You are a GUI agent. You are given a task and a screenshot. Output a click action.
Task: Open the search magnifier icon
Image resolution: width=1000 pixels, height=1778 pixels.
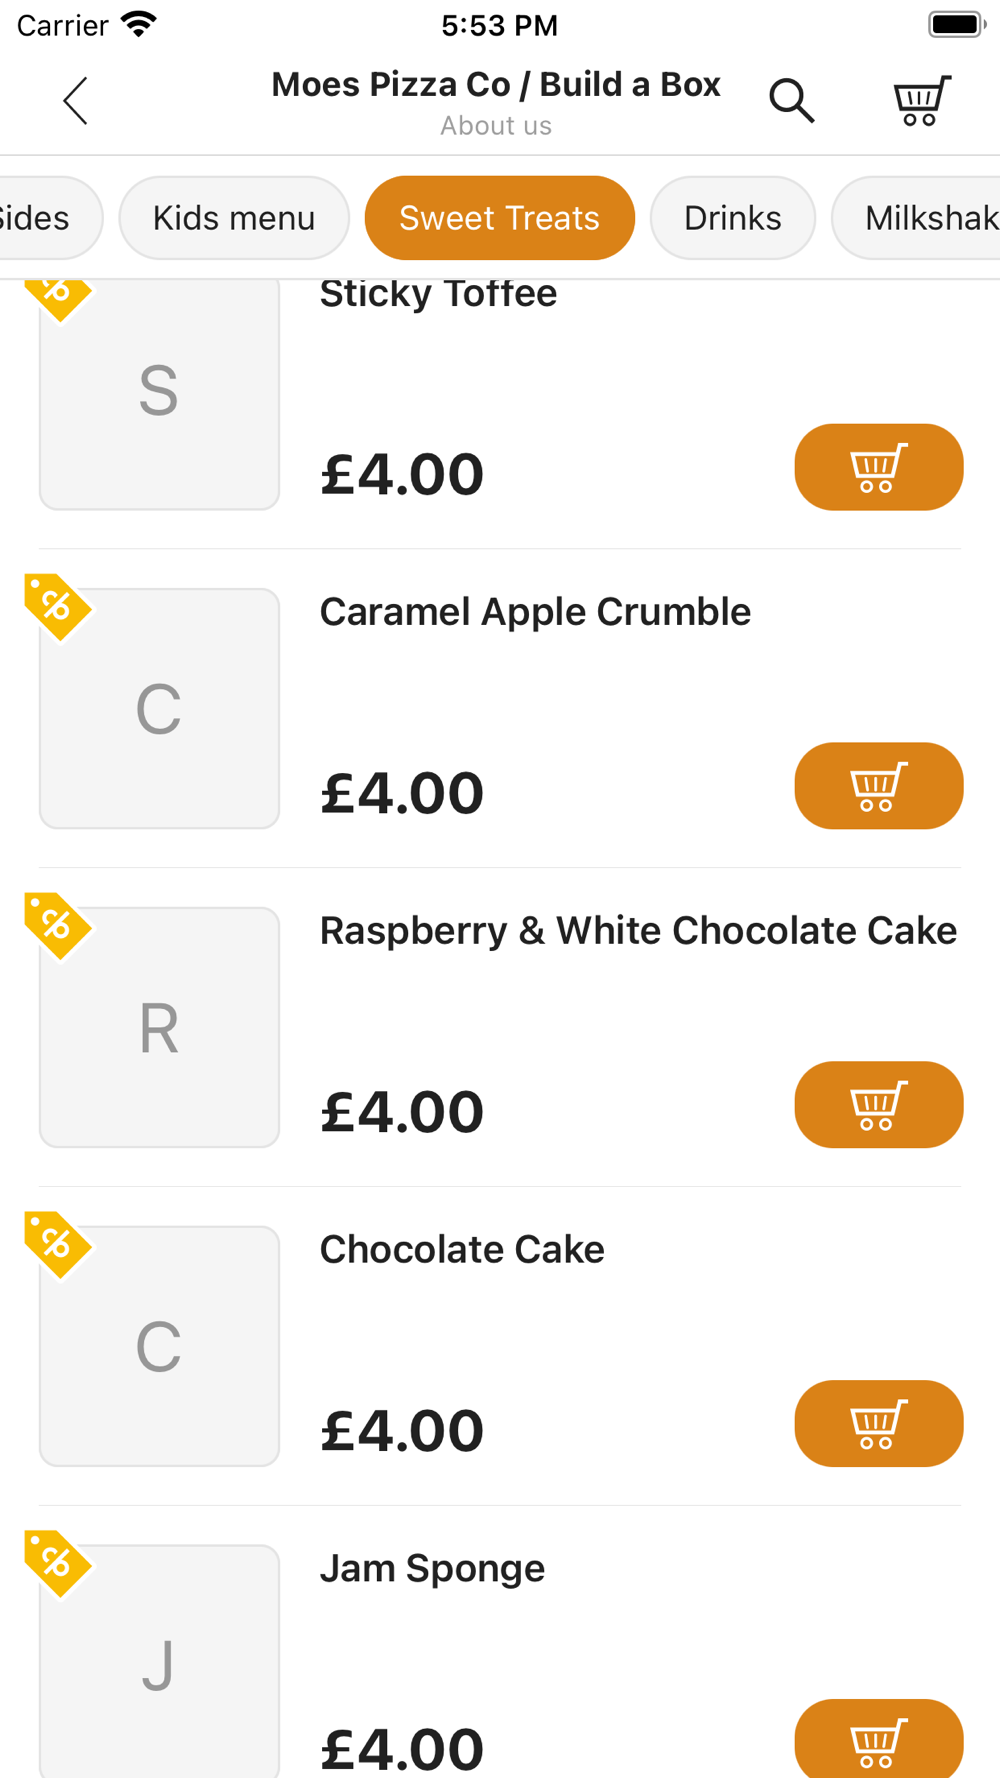[x=791, y=101]
